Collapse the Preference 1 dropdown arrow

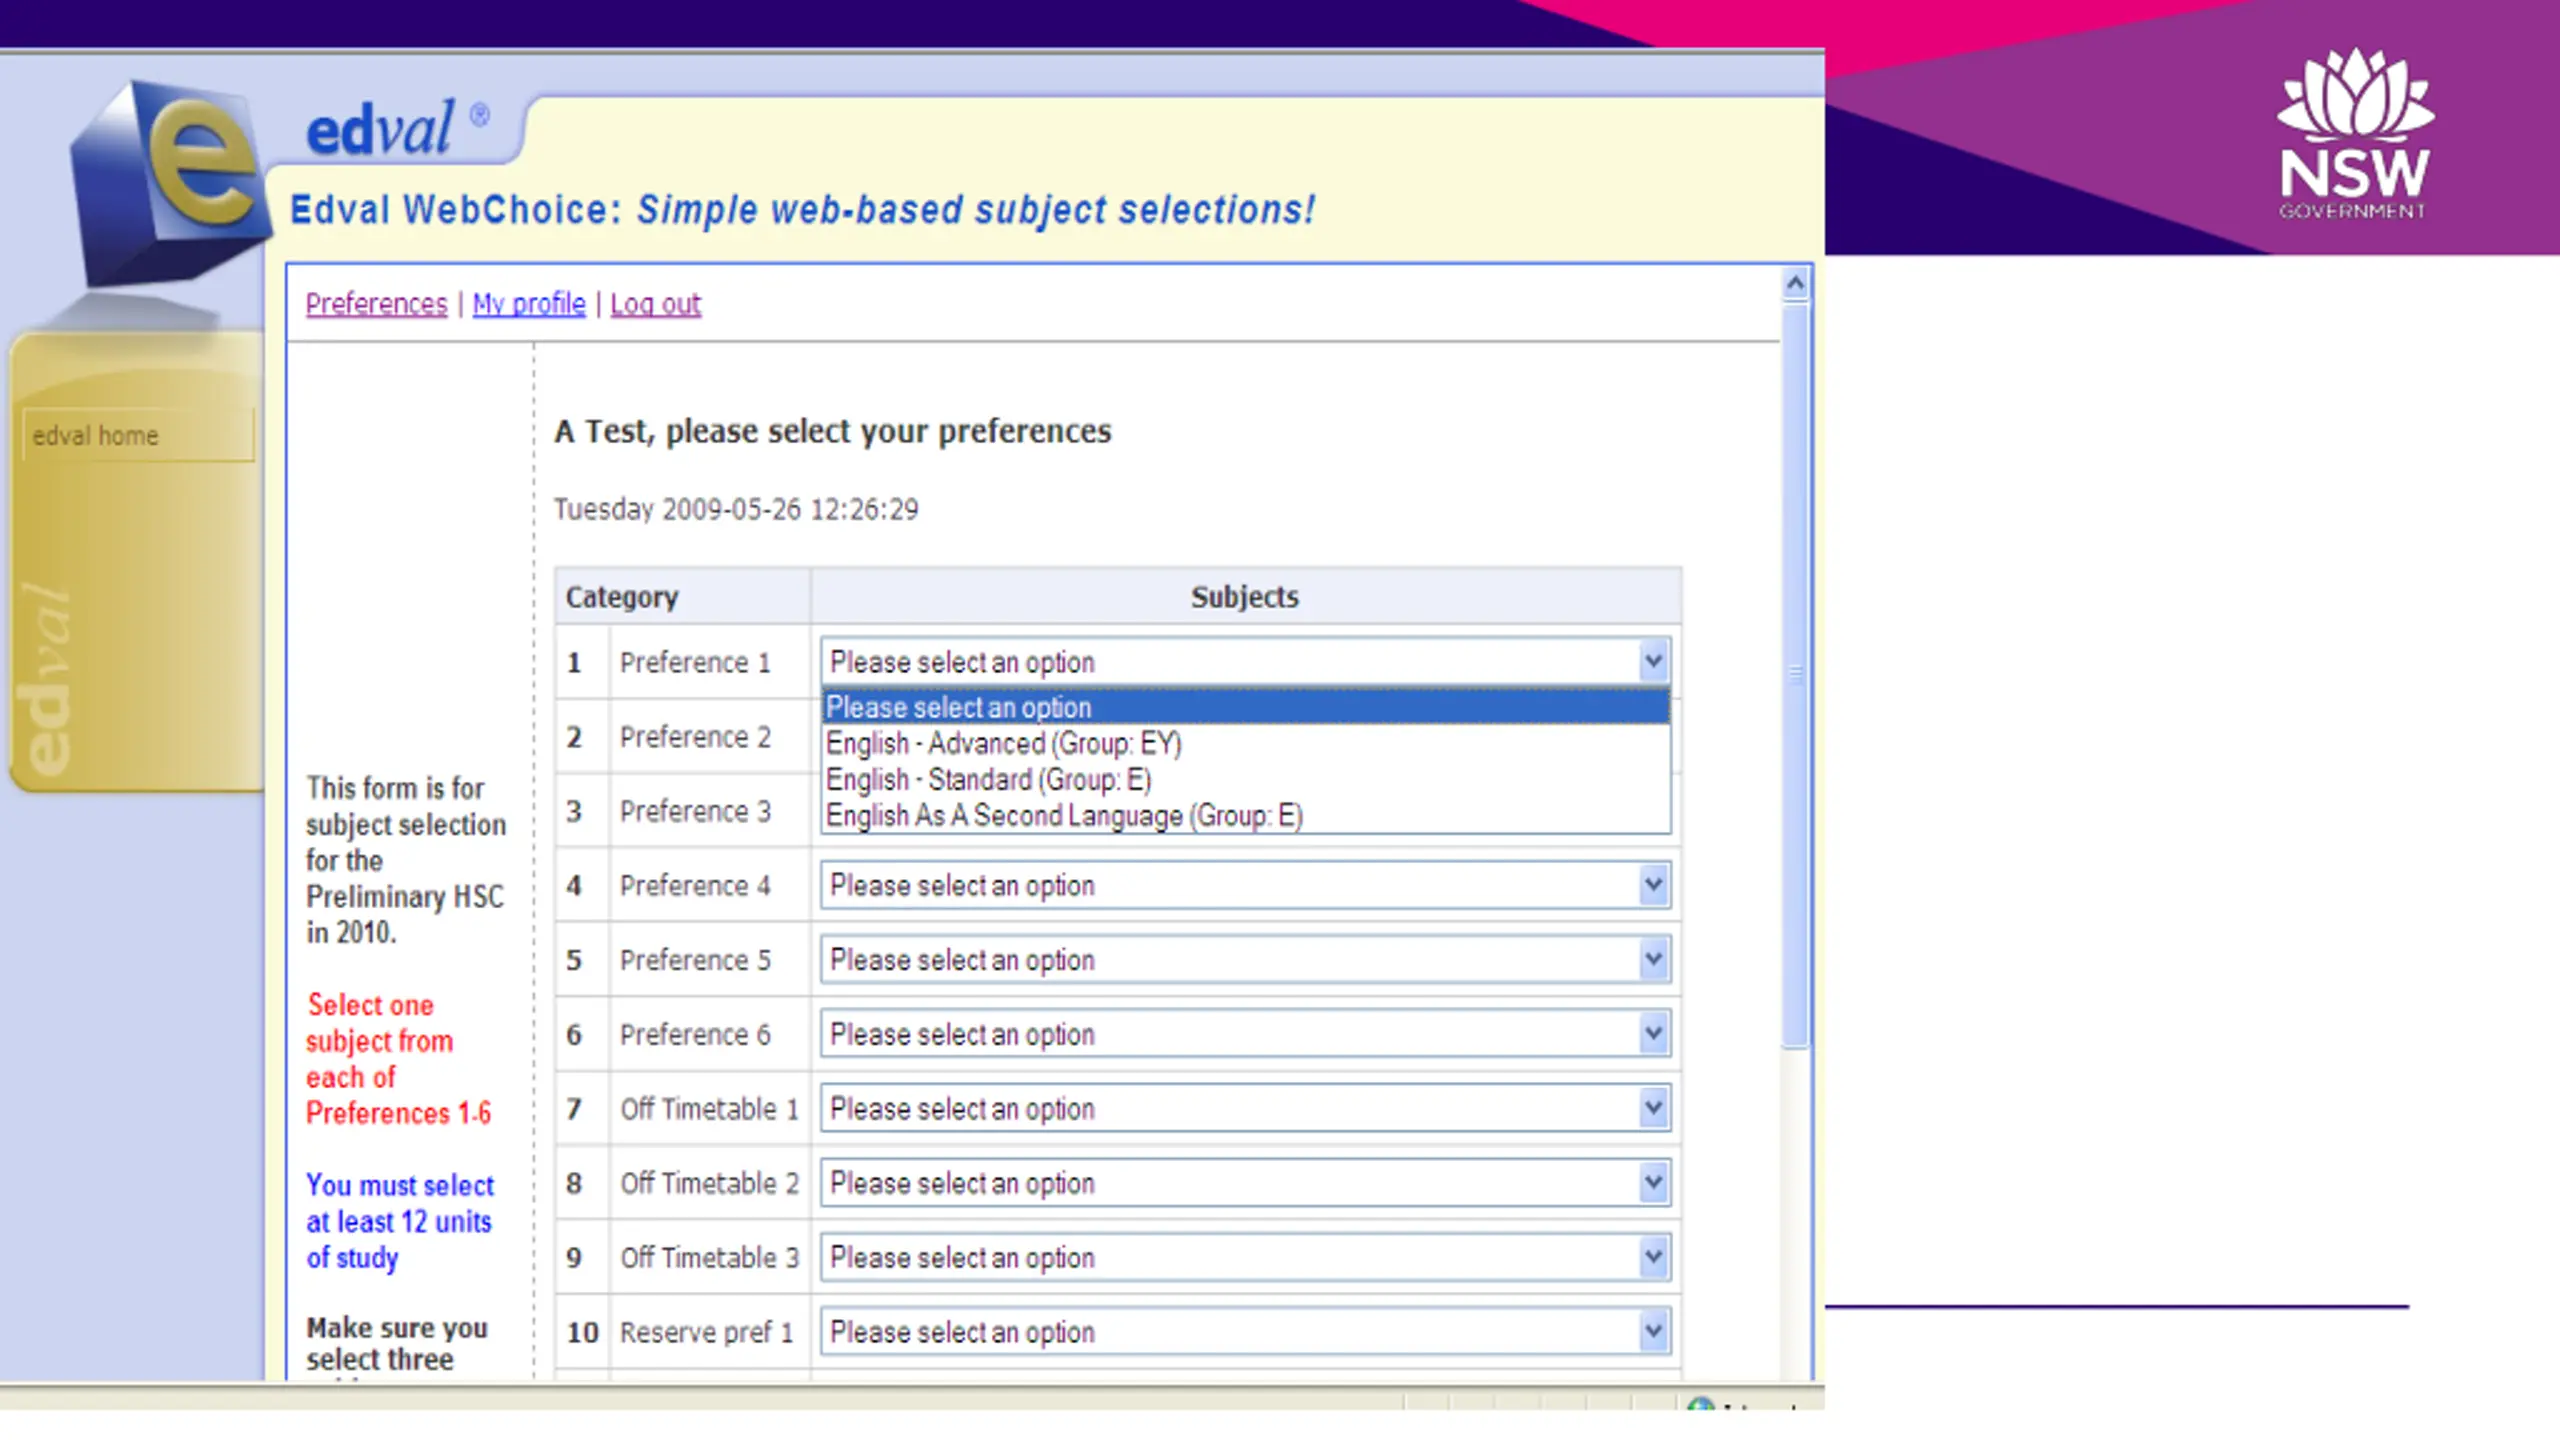point(1654,661)
